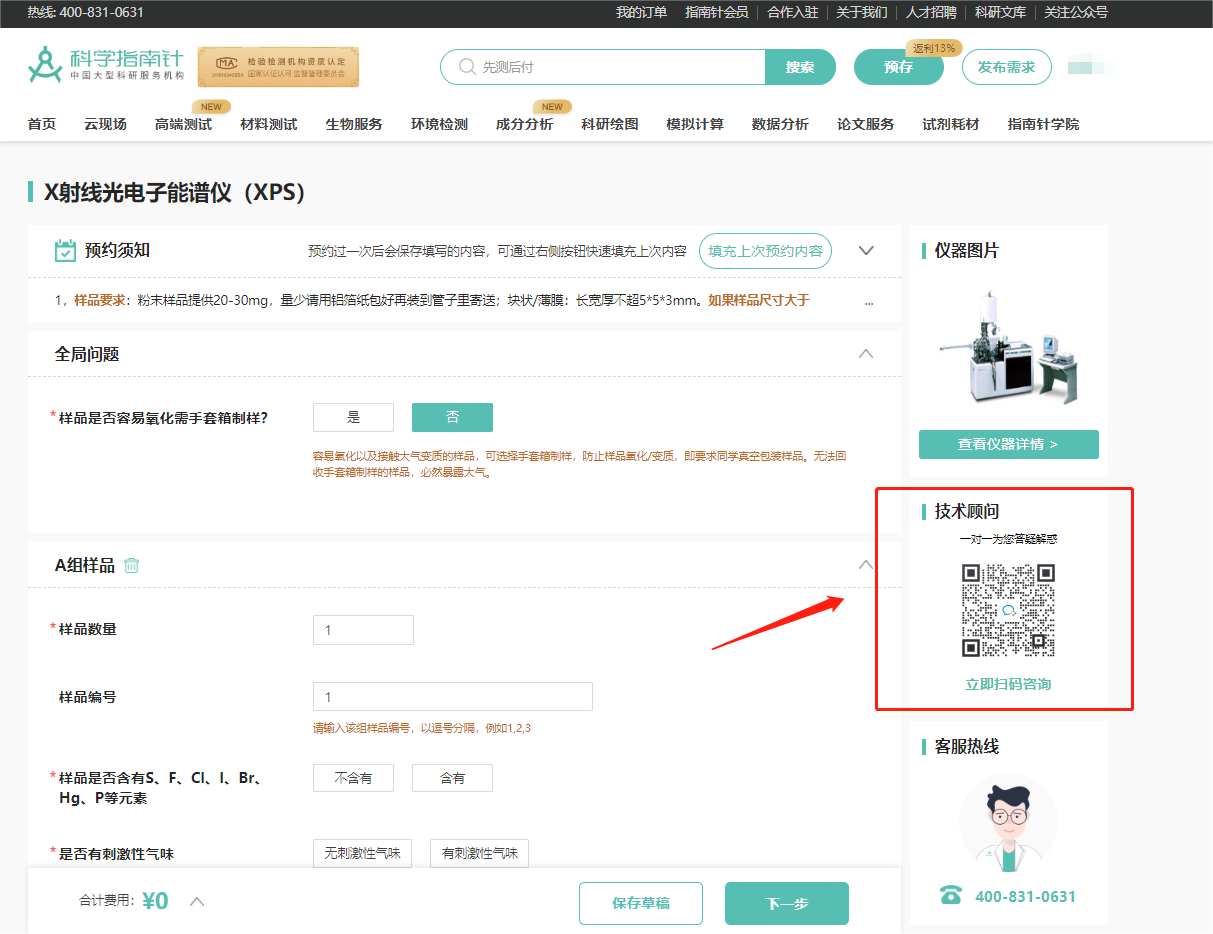This screenshot has width=1213, height=934.
Task: Click 填充上次预约内容 to autofill
Action: (x=765, y=251)
